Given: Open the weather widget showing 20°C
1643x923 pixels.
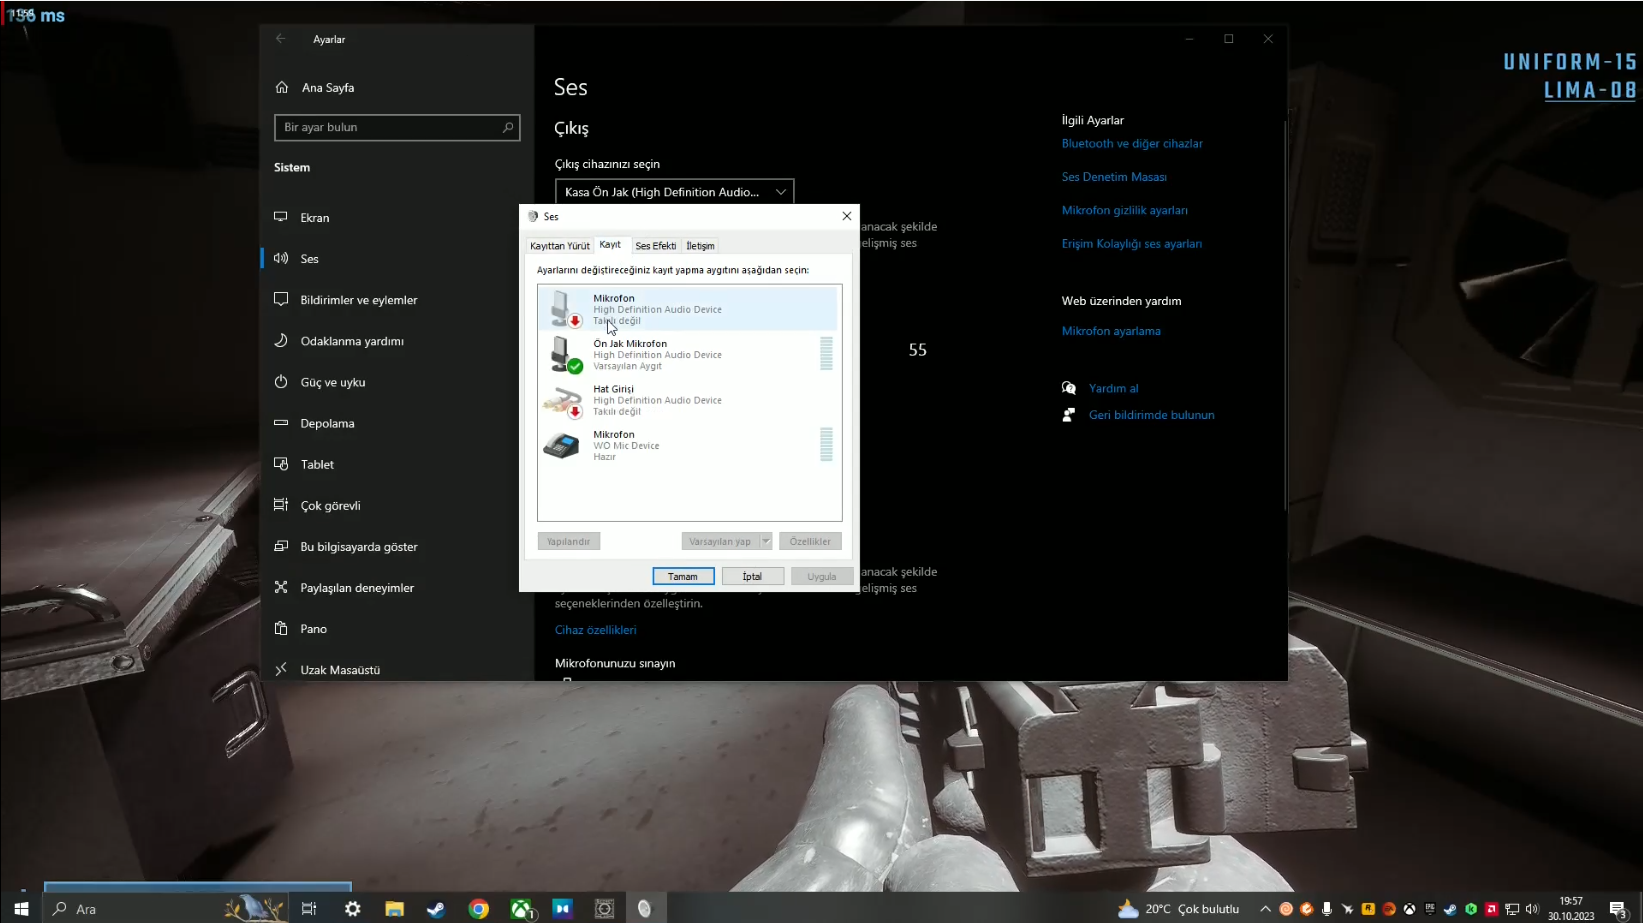Looking at the screenshot, I should click(x=1179, y=909).
